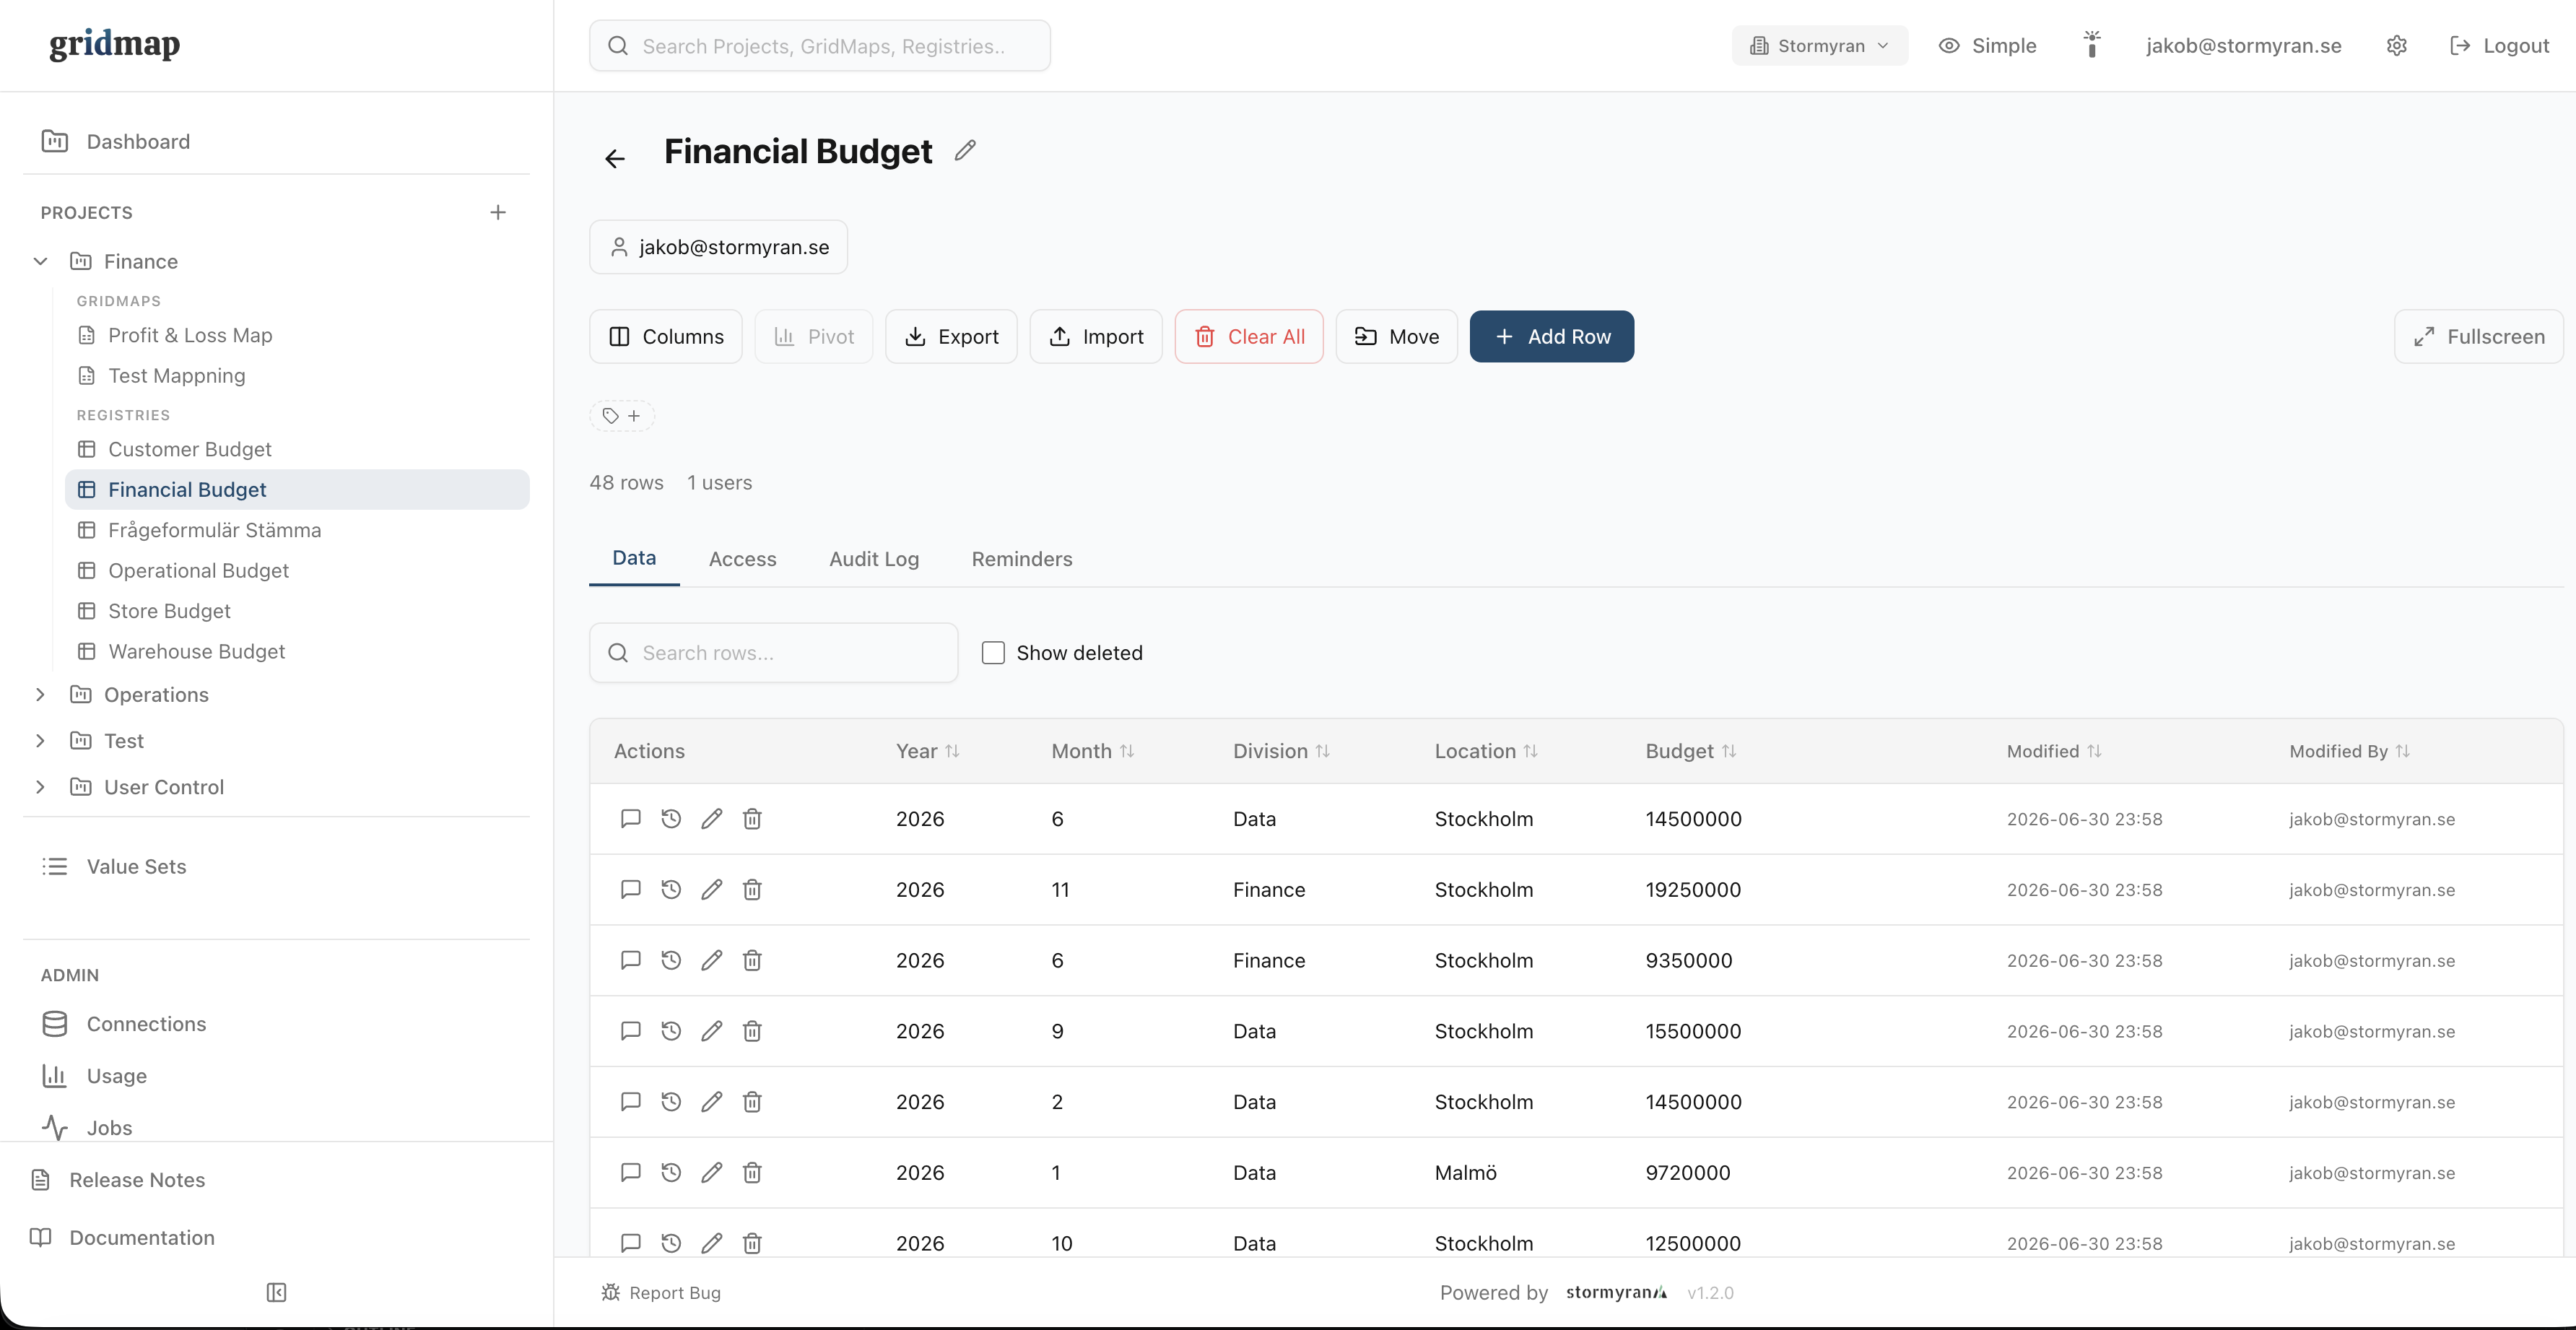Click the Import button
The image size is (2576, 1330).
[1095, 337]
